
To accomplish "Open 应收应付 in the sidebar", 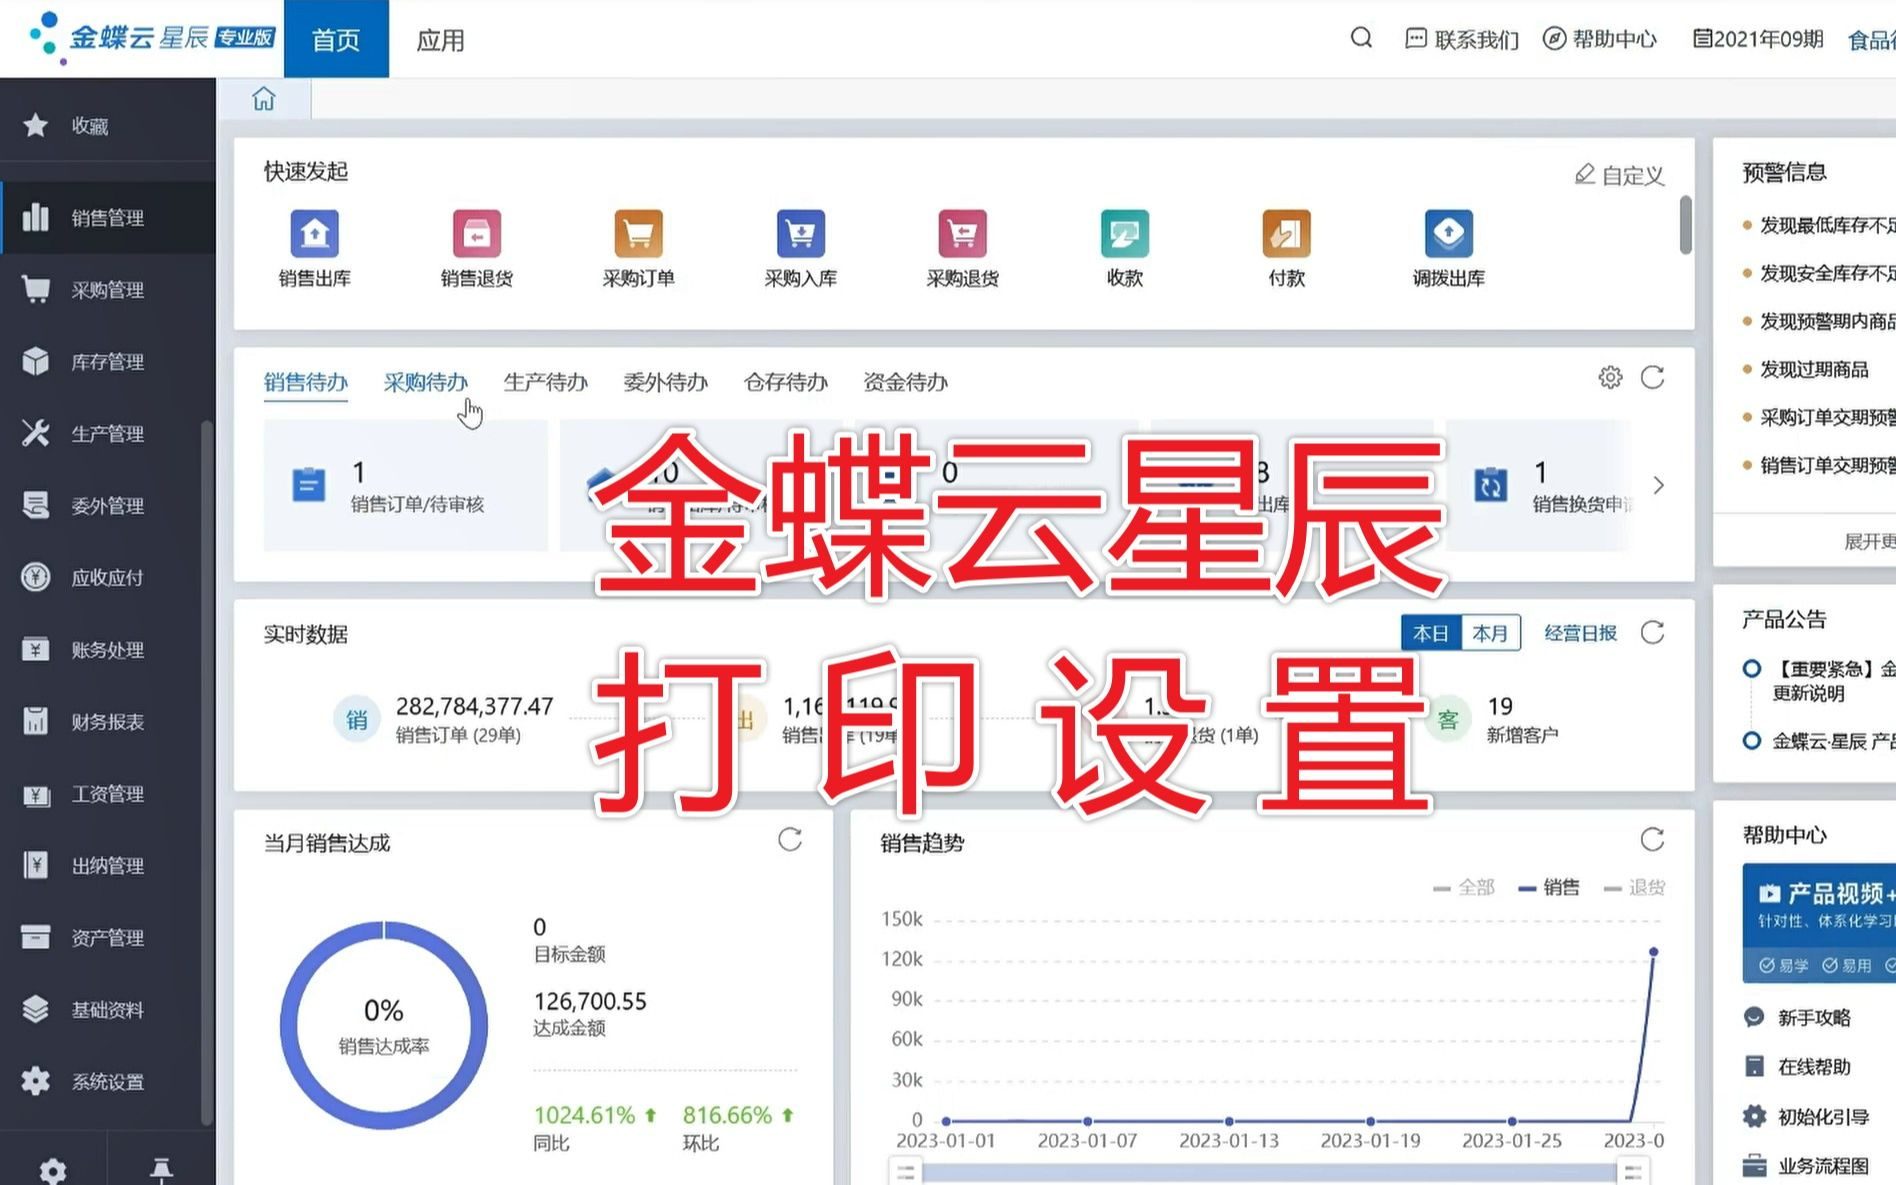I will [x=108, y=578].
